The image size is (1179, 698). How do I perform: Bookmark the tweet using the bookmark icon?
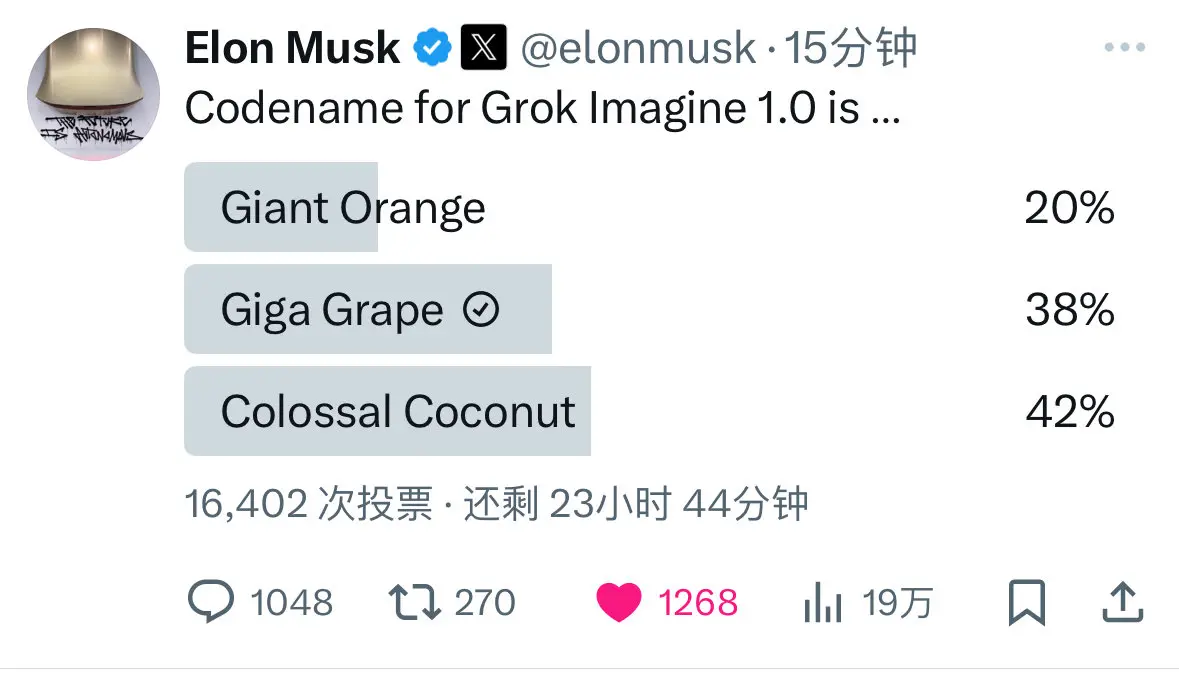point(1028,601)
